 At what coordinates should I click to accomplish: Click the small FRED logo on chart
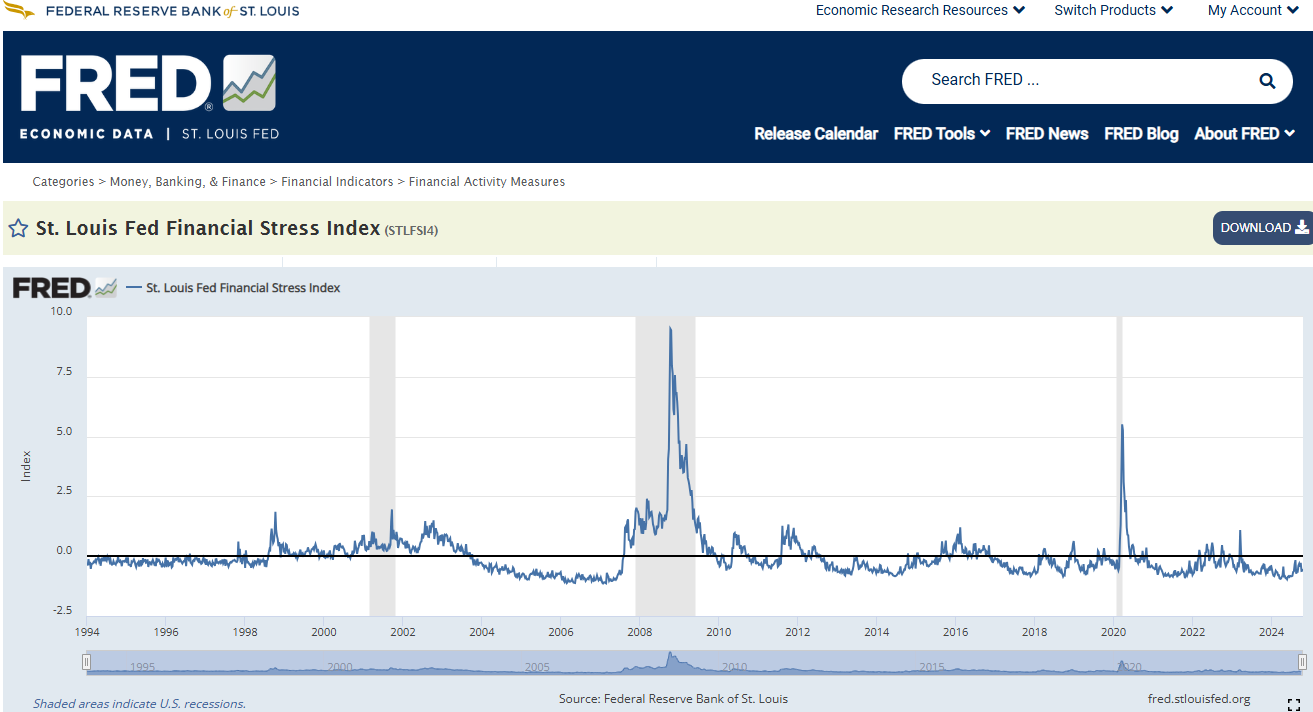[x=64, y=288]
